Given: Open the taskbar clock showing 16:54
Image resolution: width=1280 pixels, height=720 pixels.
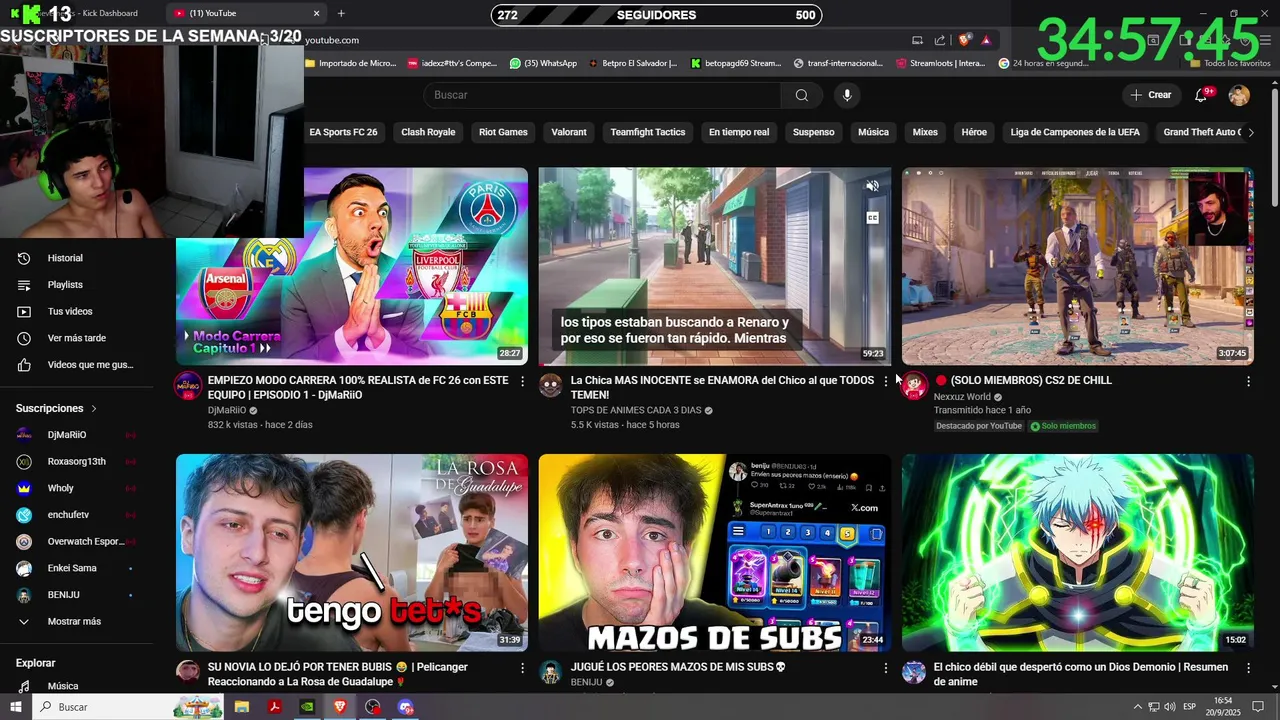Looking at the screenshot, I should click(1223, 707).
